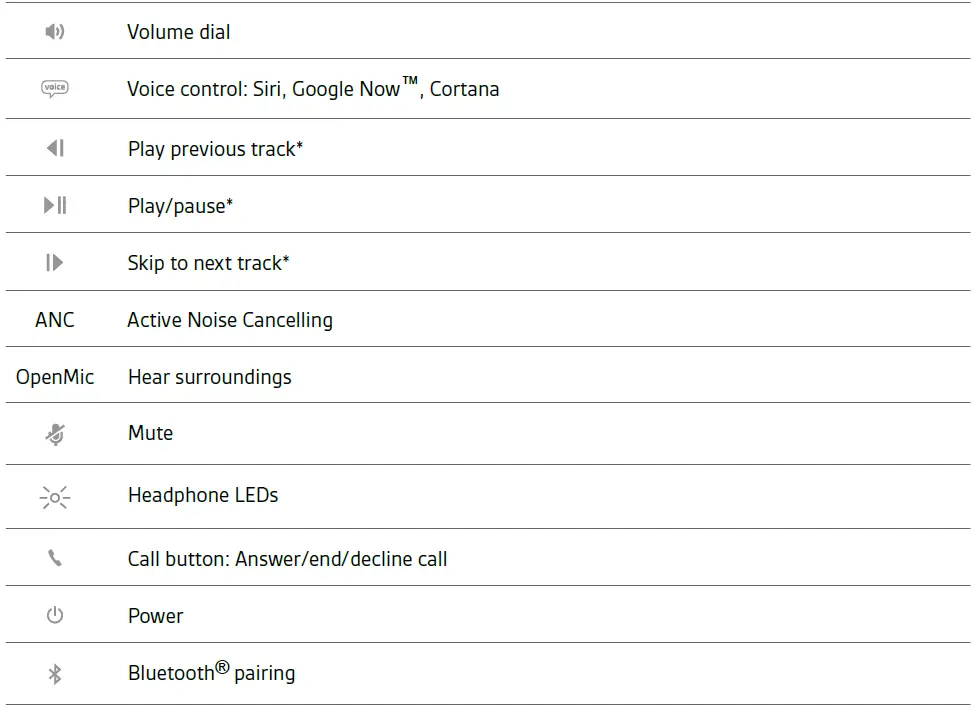Click the play/pause icon
This screenshot has width=977, height=708.
click(55, 205)
